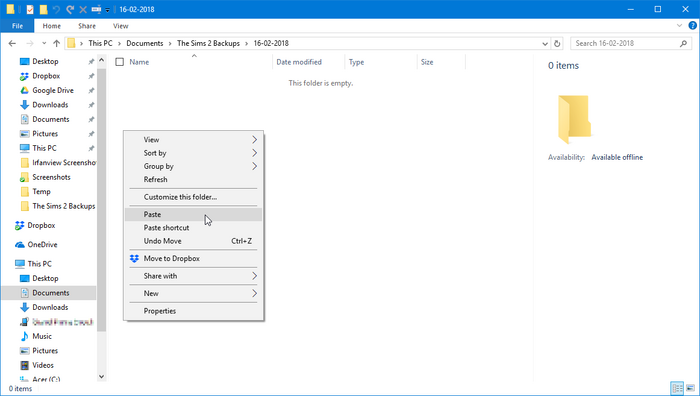Open the View ribbon tab

tap(121, 26)
